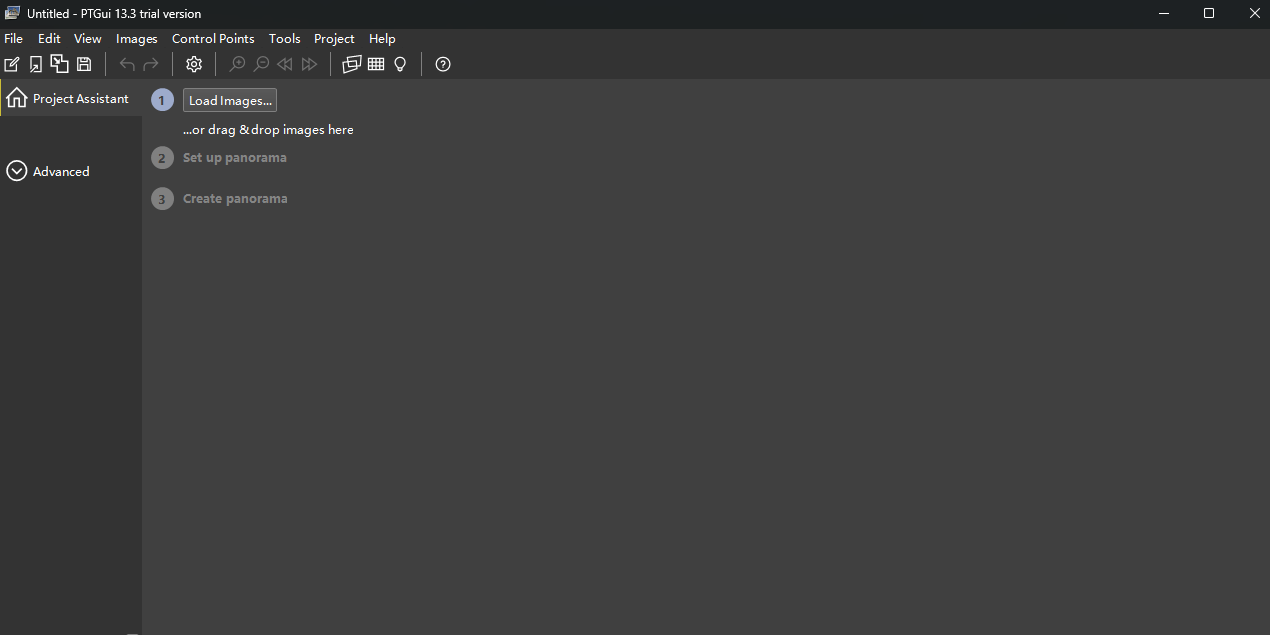The width and height of the screenshot is (1270, 635).
Task: Select the Project Assistant tab
Action: pyautogui.click(x=70, y=99)
